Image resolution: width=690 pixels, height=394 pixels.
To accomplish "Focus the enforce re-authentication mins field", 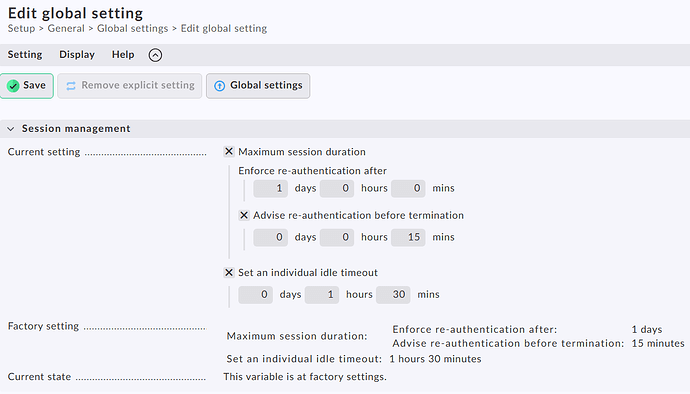I will [x=408, y=188].
